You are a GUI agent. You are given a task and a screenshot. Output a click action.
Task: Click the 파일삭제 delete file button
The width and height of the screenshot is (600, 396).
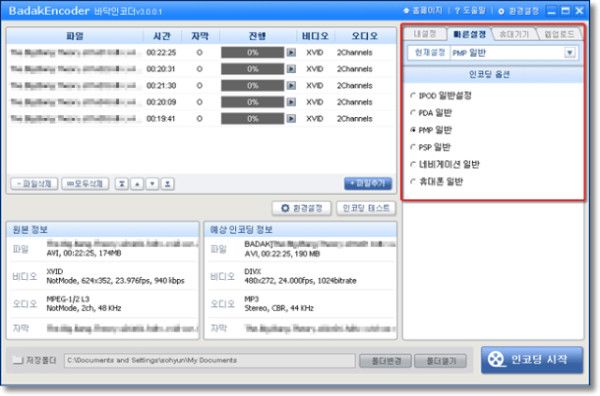tap(34, 184)
